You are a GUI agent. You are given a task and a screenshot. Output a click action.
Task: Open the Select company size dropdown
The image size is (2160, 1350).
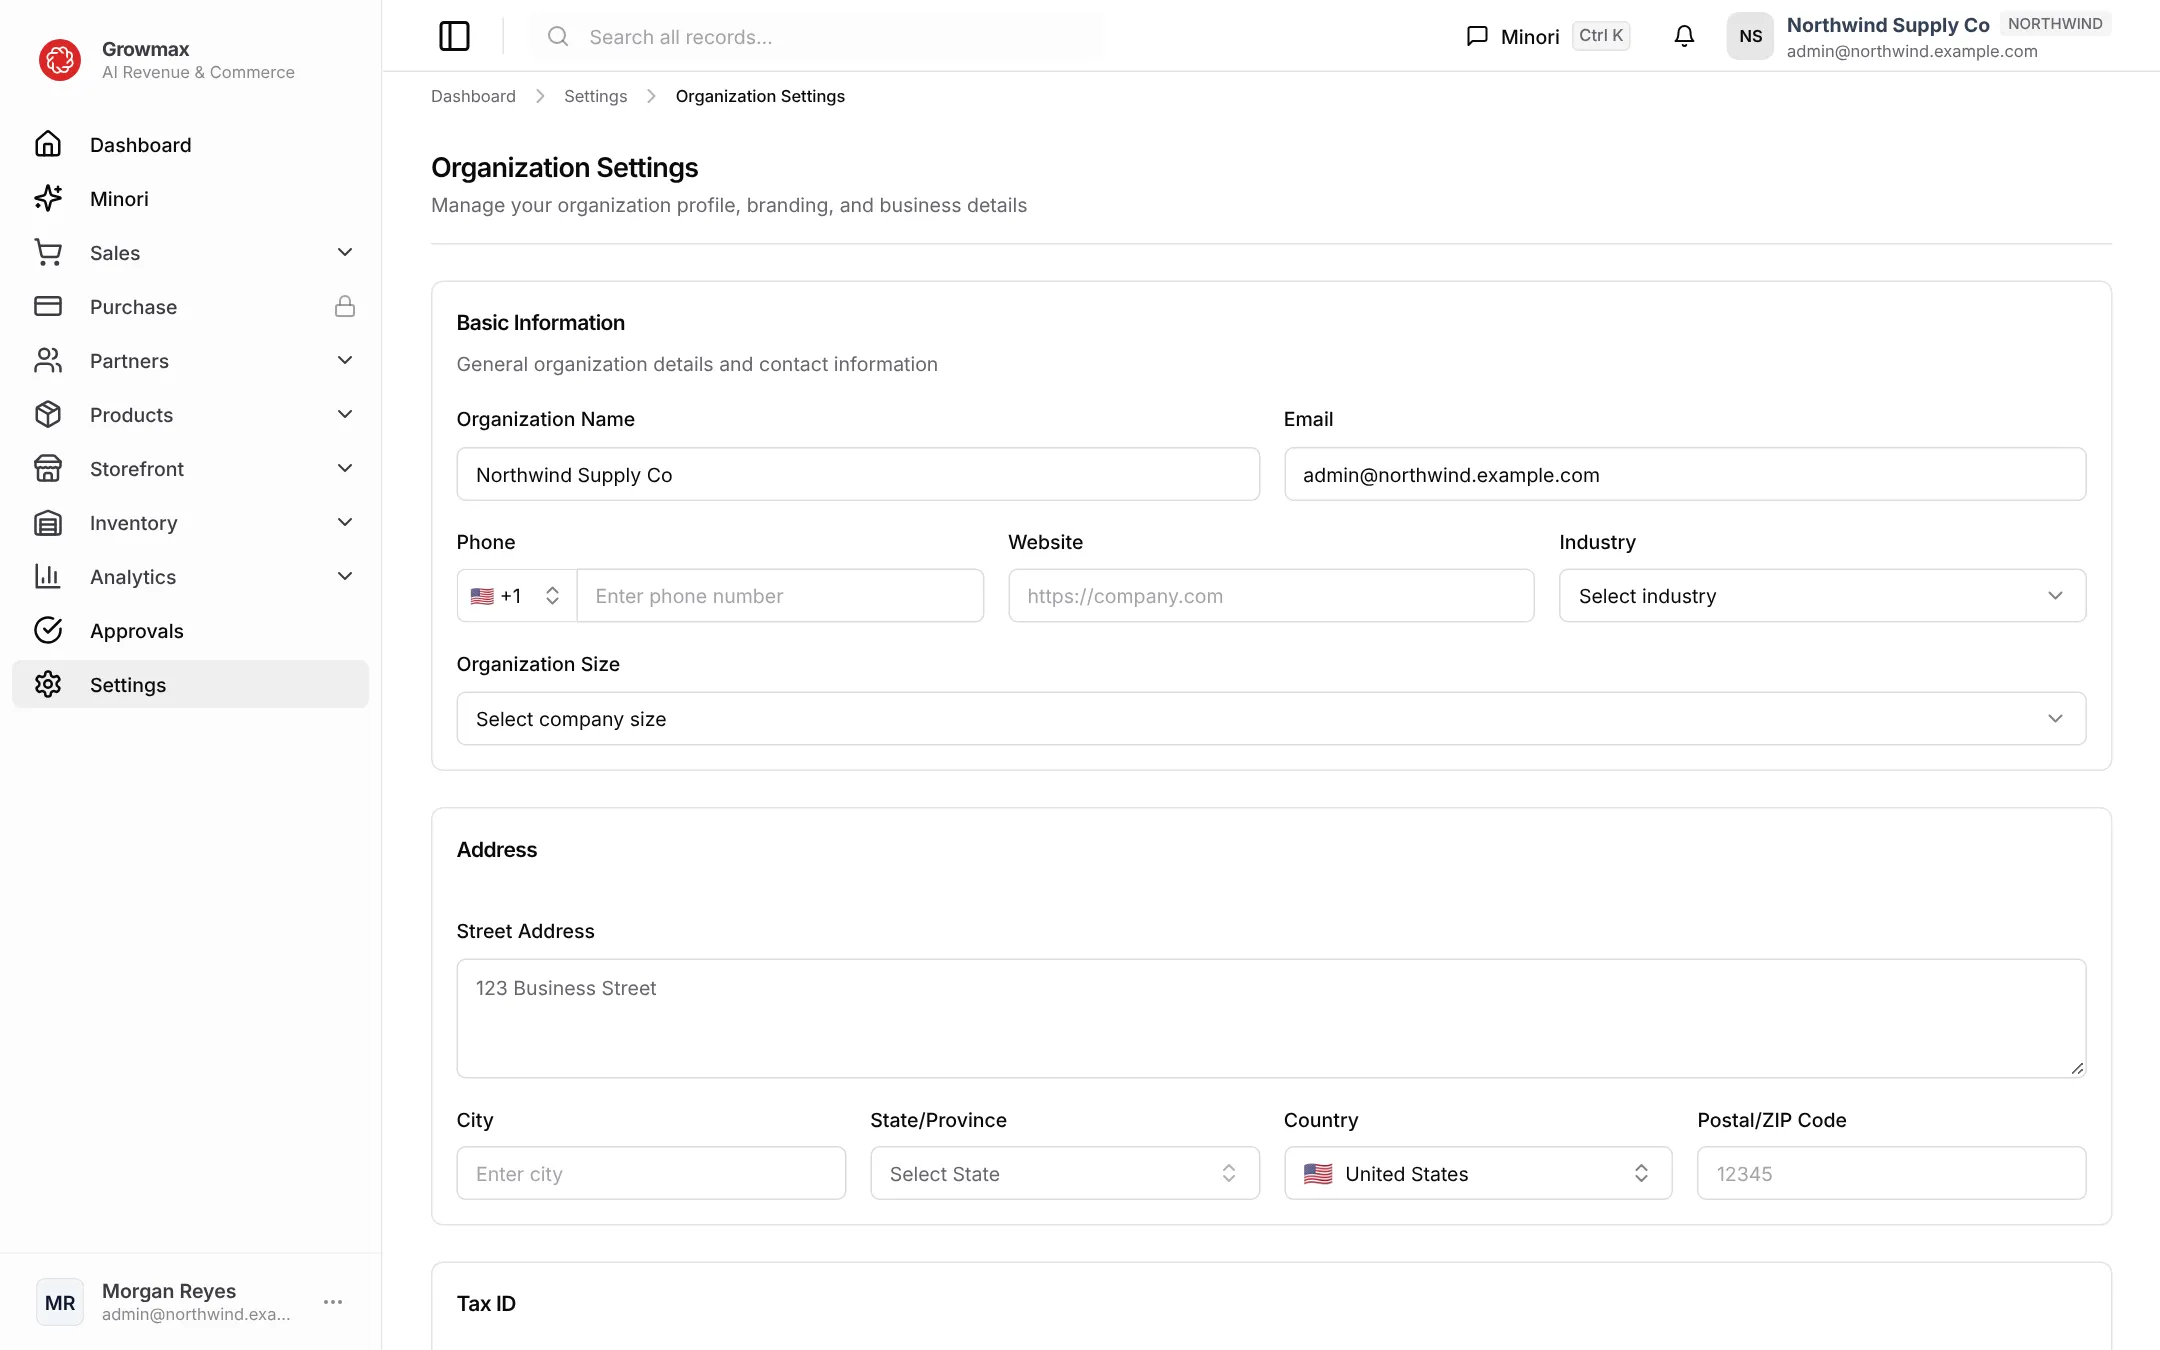1271,718
